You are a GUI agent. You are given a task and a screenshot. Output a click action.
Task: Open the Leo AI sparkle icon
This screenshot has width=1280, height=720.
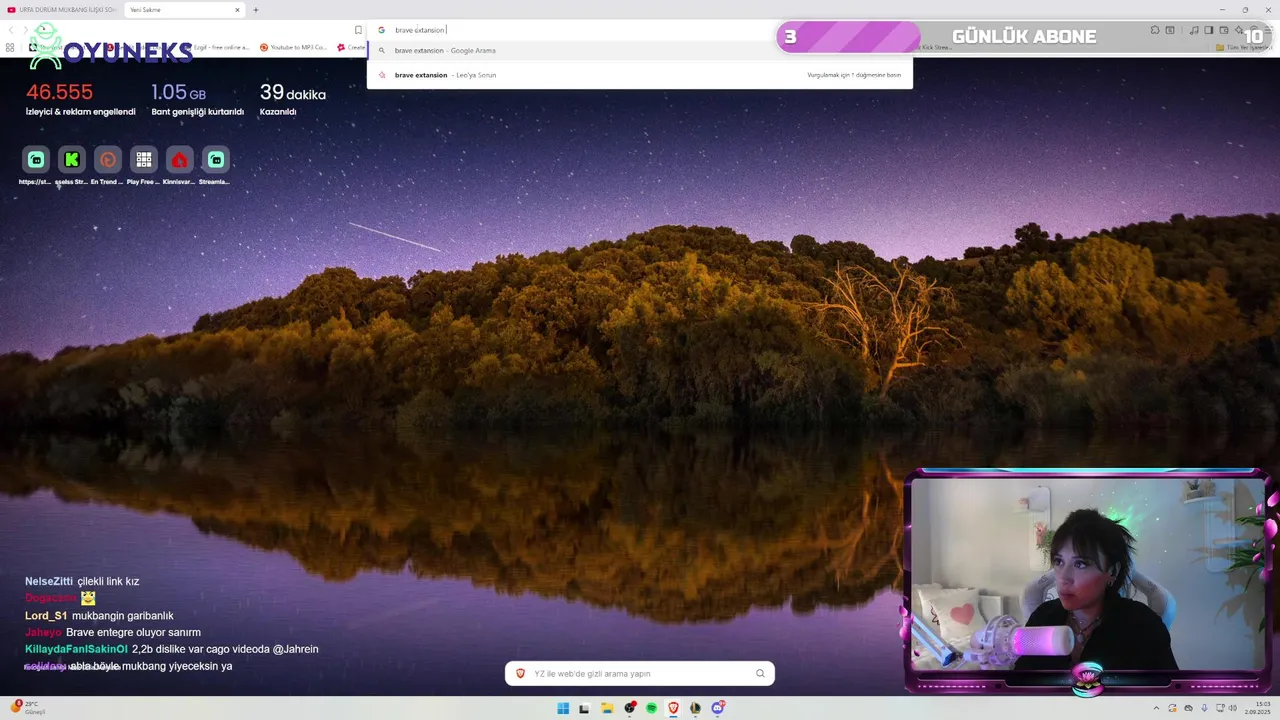(1239, 30)
